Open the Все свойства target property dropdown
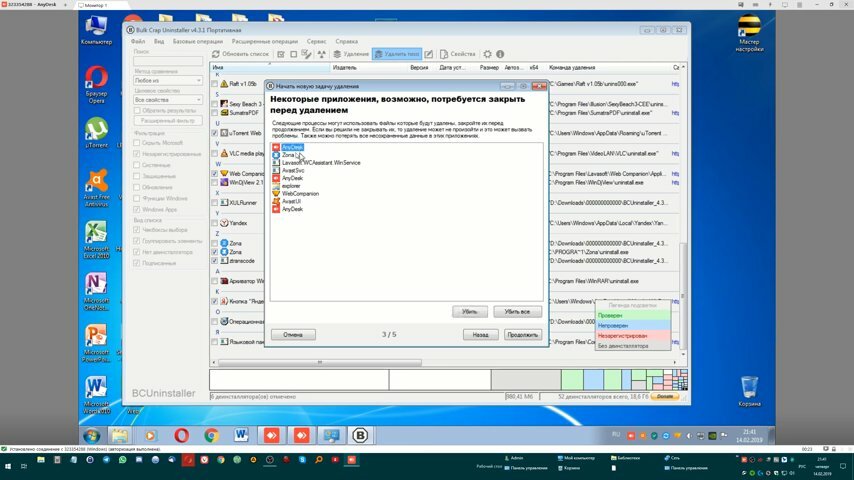The width and height of the screenshot is (854, 480). pyautogui.click(x=168, y=100)
